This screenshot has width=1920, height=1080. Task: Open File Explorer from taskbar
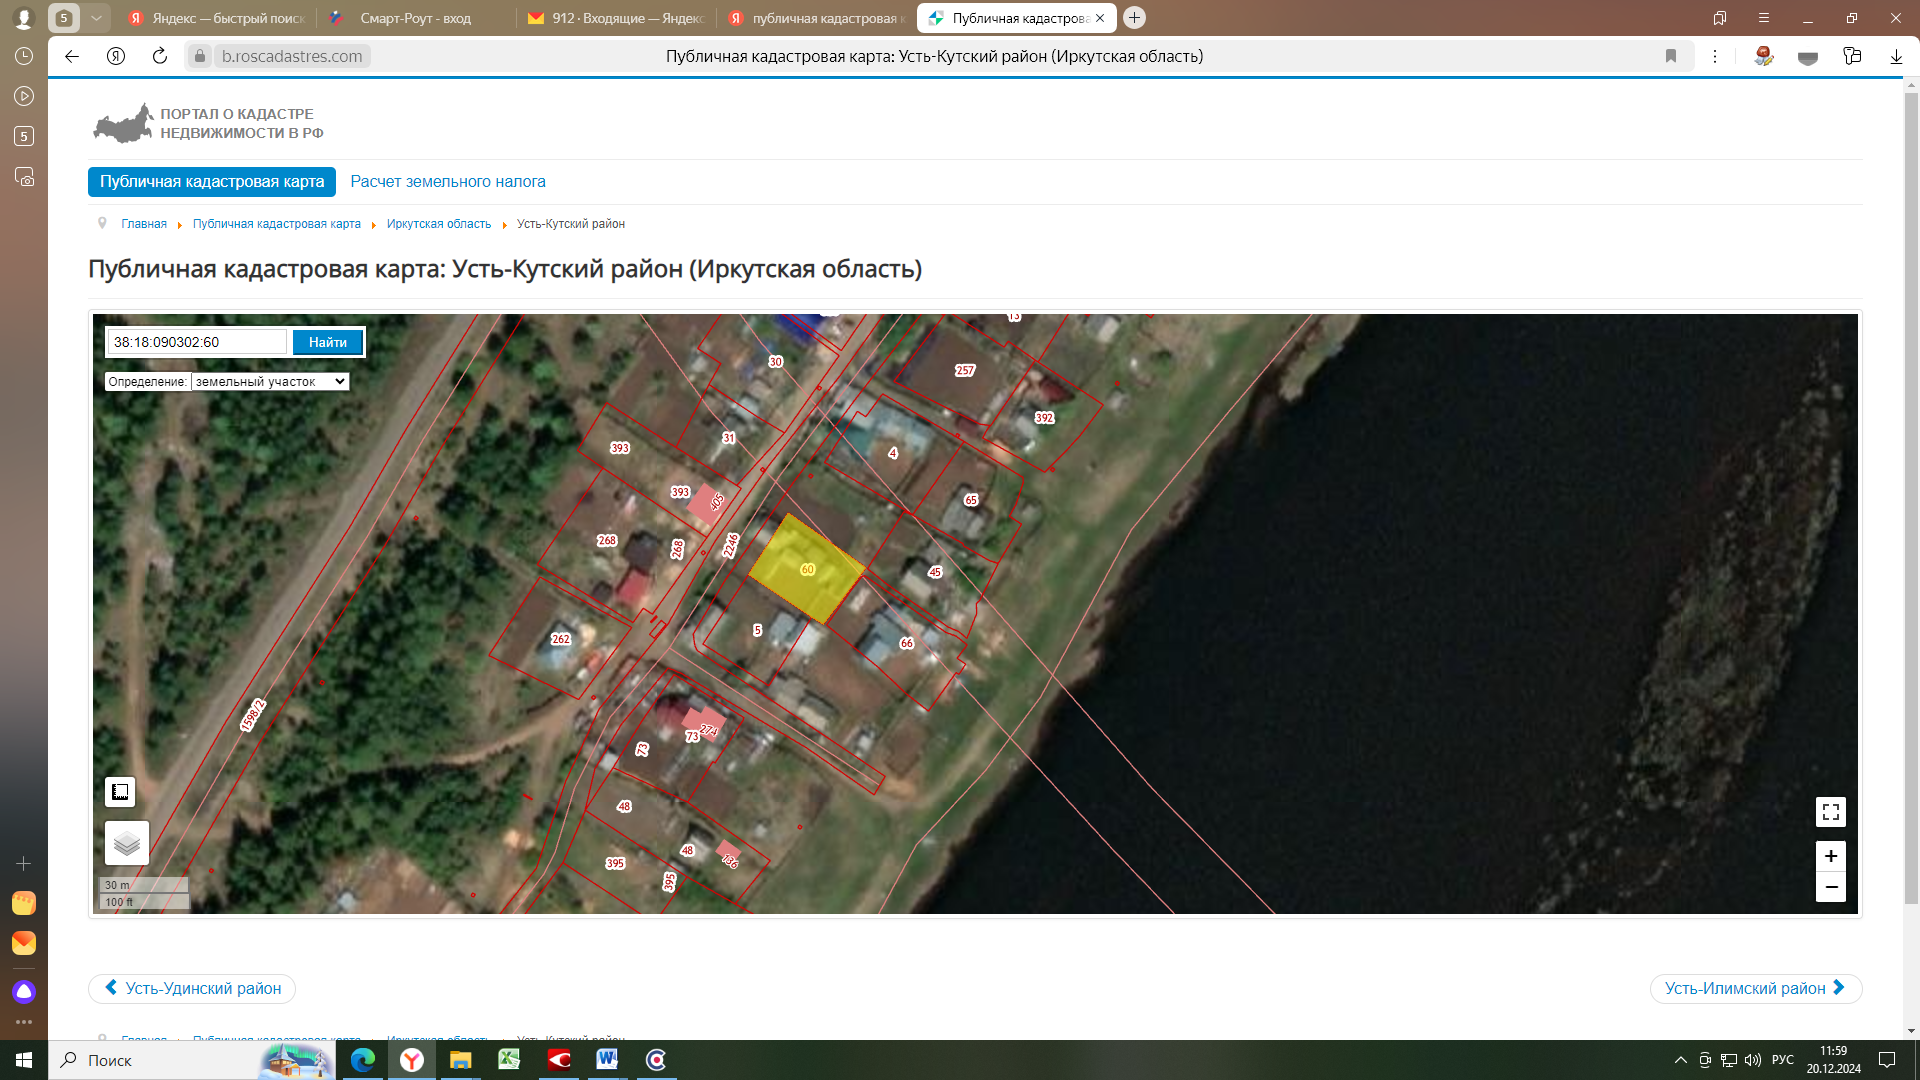point(460,1060)
